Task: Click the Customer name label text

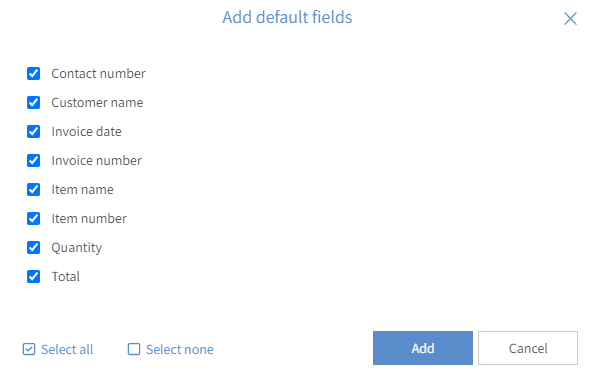Action: pyautogui.click(x=97, y=103)
